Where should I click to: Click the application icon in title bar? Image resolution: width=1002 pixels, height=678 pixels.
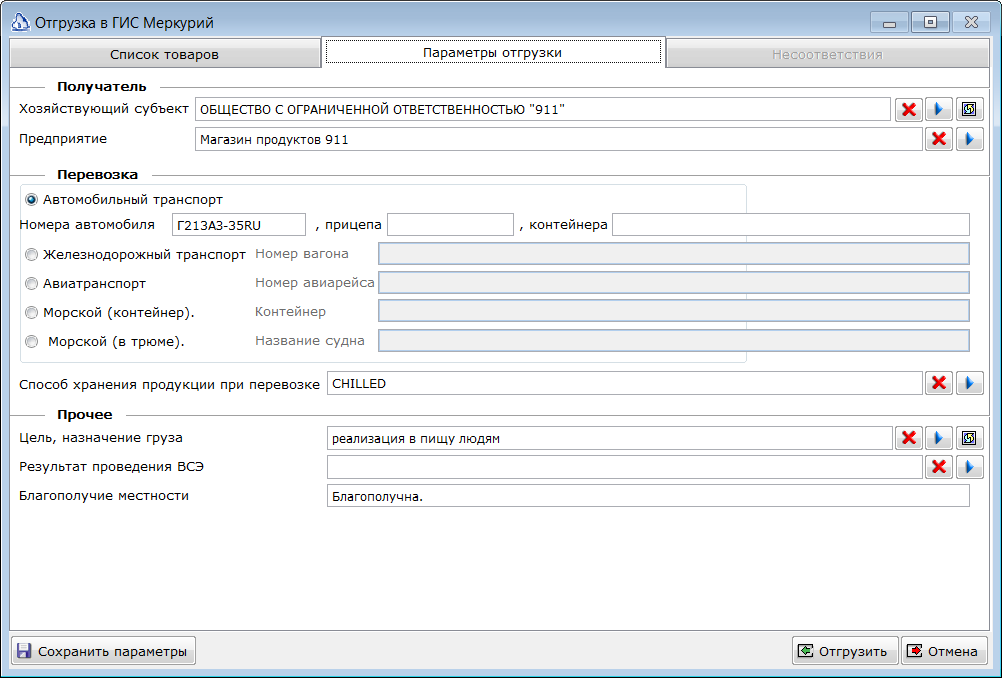click(x=20, y=22)
